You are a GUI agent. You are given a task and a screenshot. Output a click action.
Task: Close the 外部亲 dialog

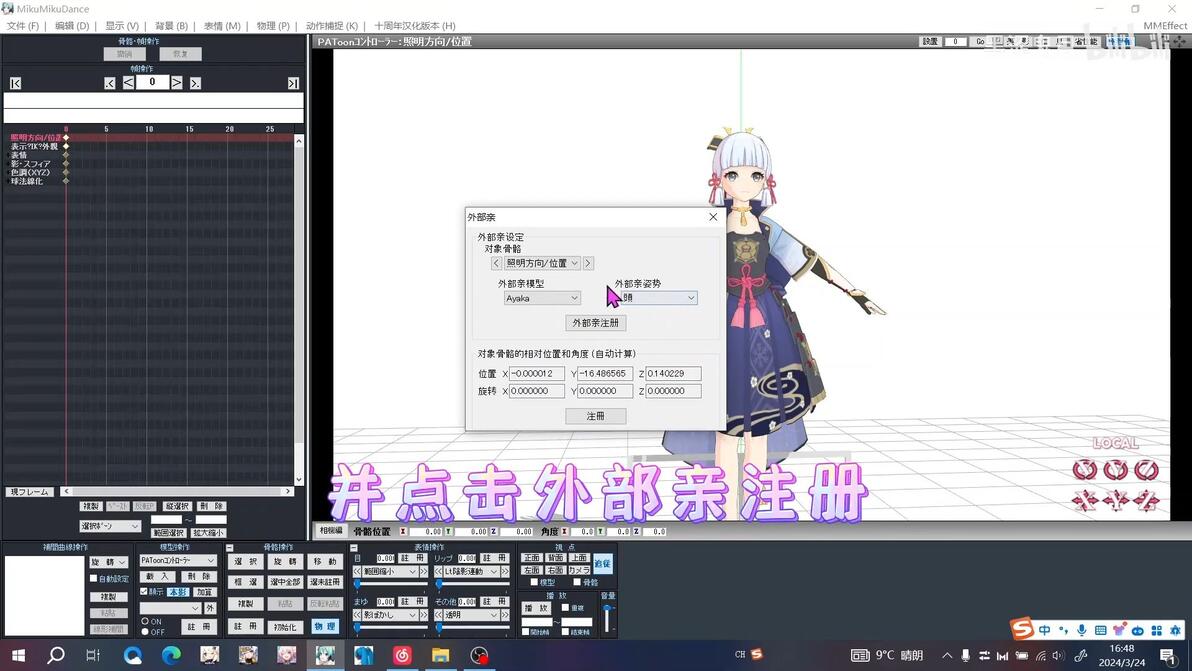tap(713, 217)
